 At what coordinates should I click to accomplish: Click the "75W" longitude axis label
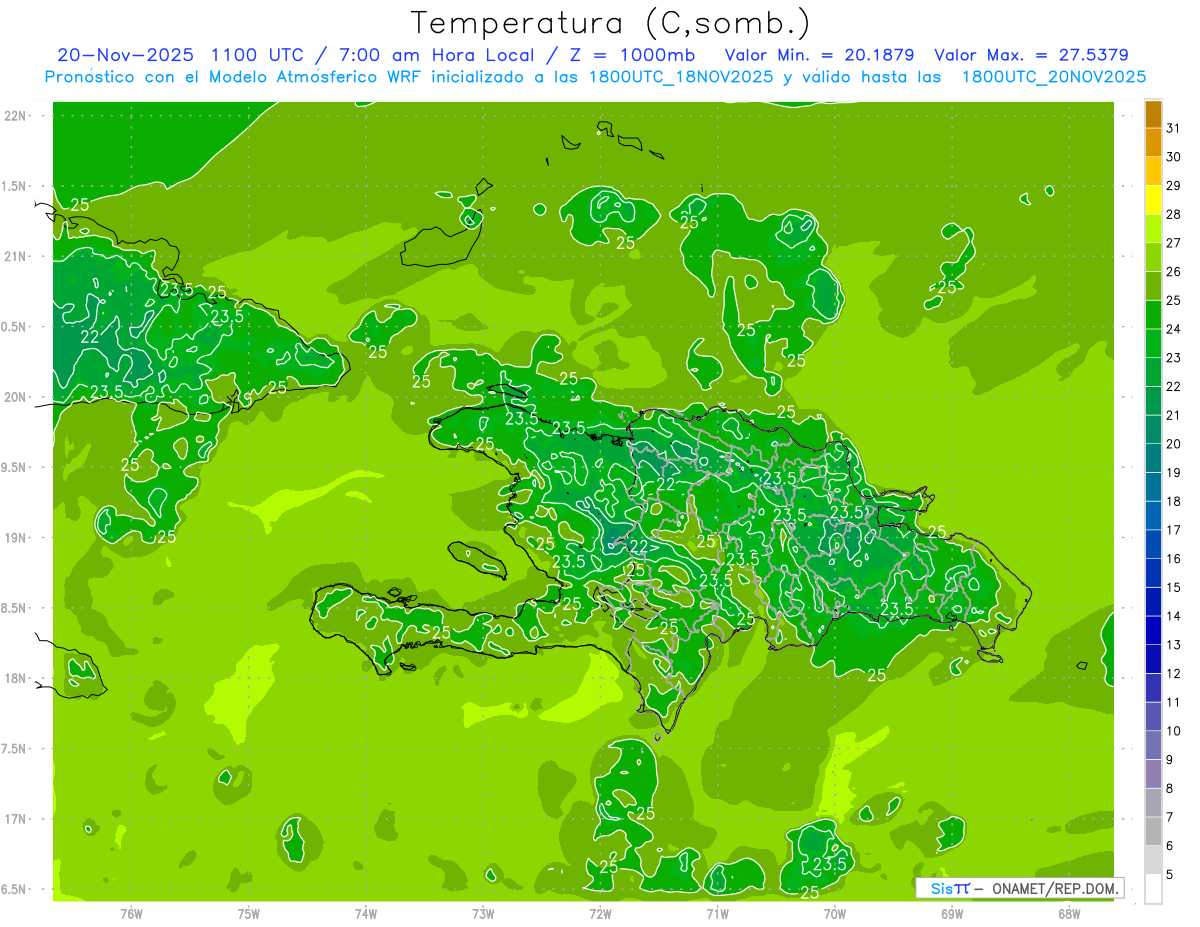click(x=248, y=913)
